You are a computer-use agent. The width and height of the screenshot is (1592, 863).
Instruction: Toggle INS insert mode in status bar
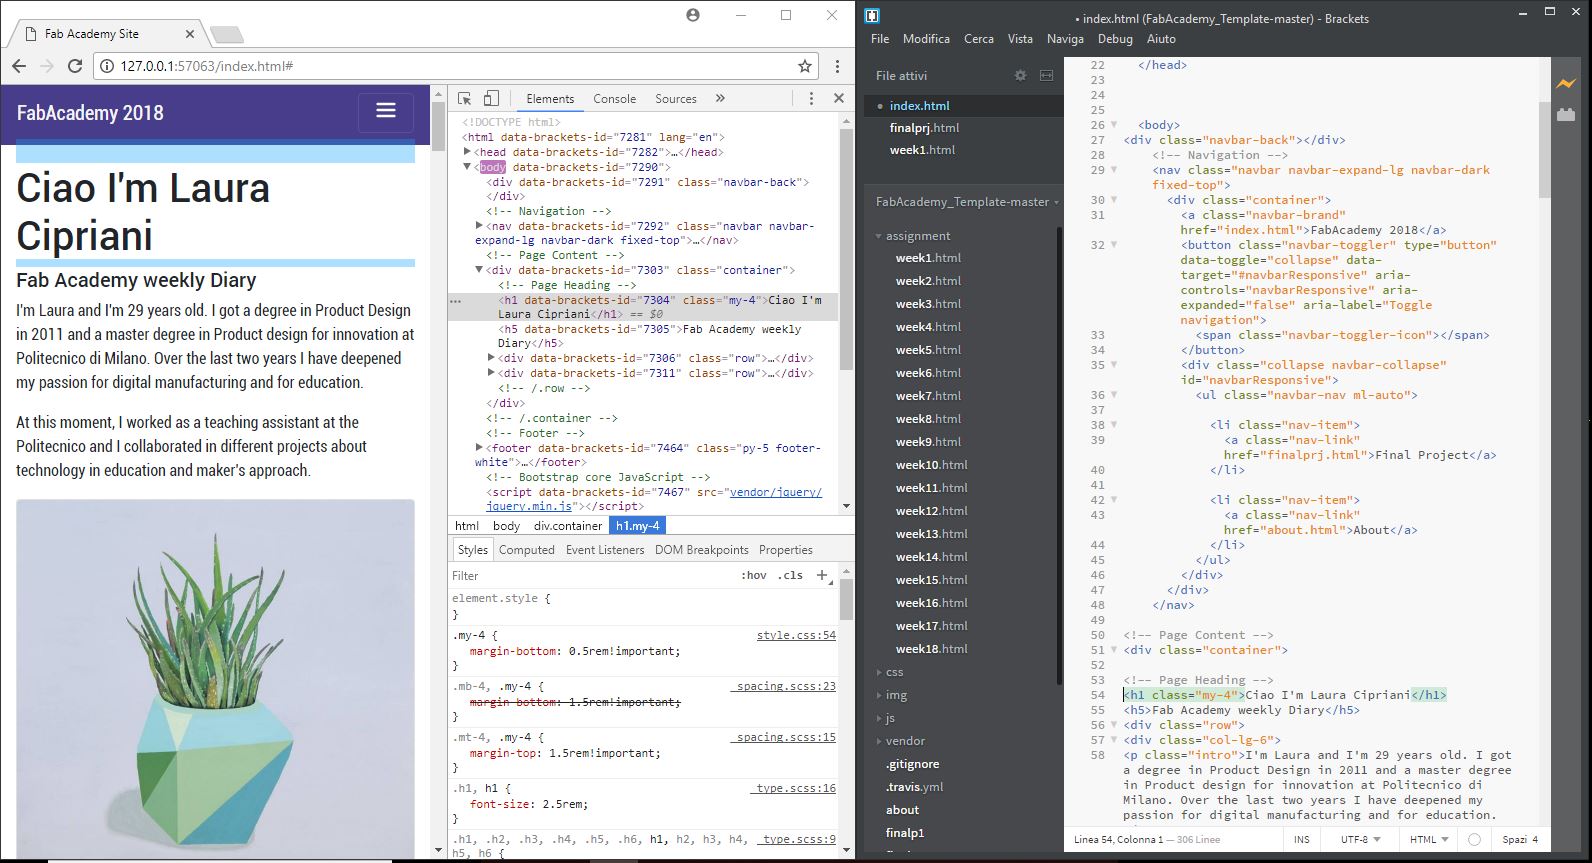coord(1301,839)
